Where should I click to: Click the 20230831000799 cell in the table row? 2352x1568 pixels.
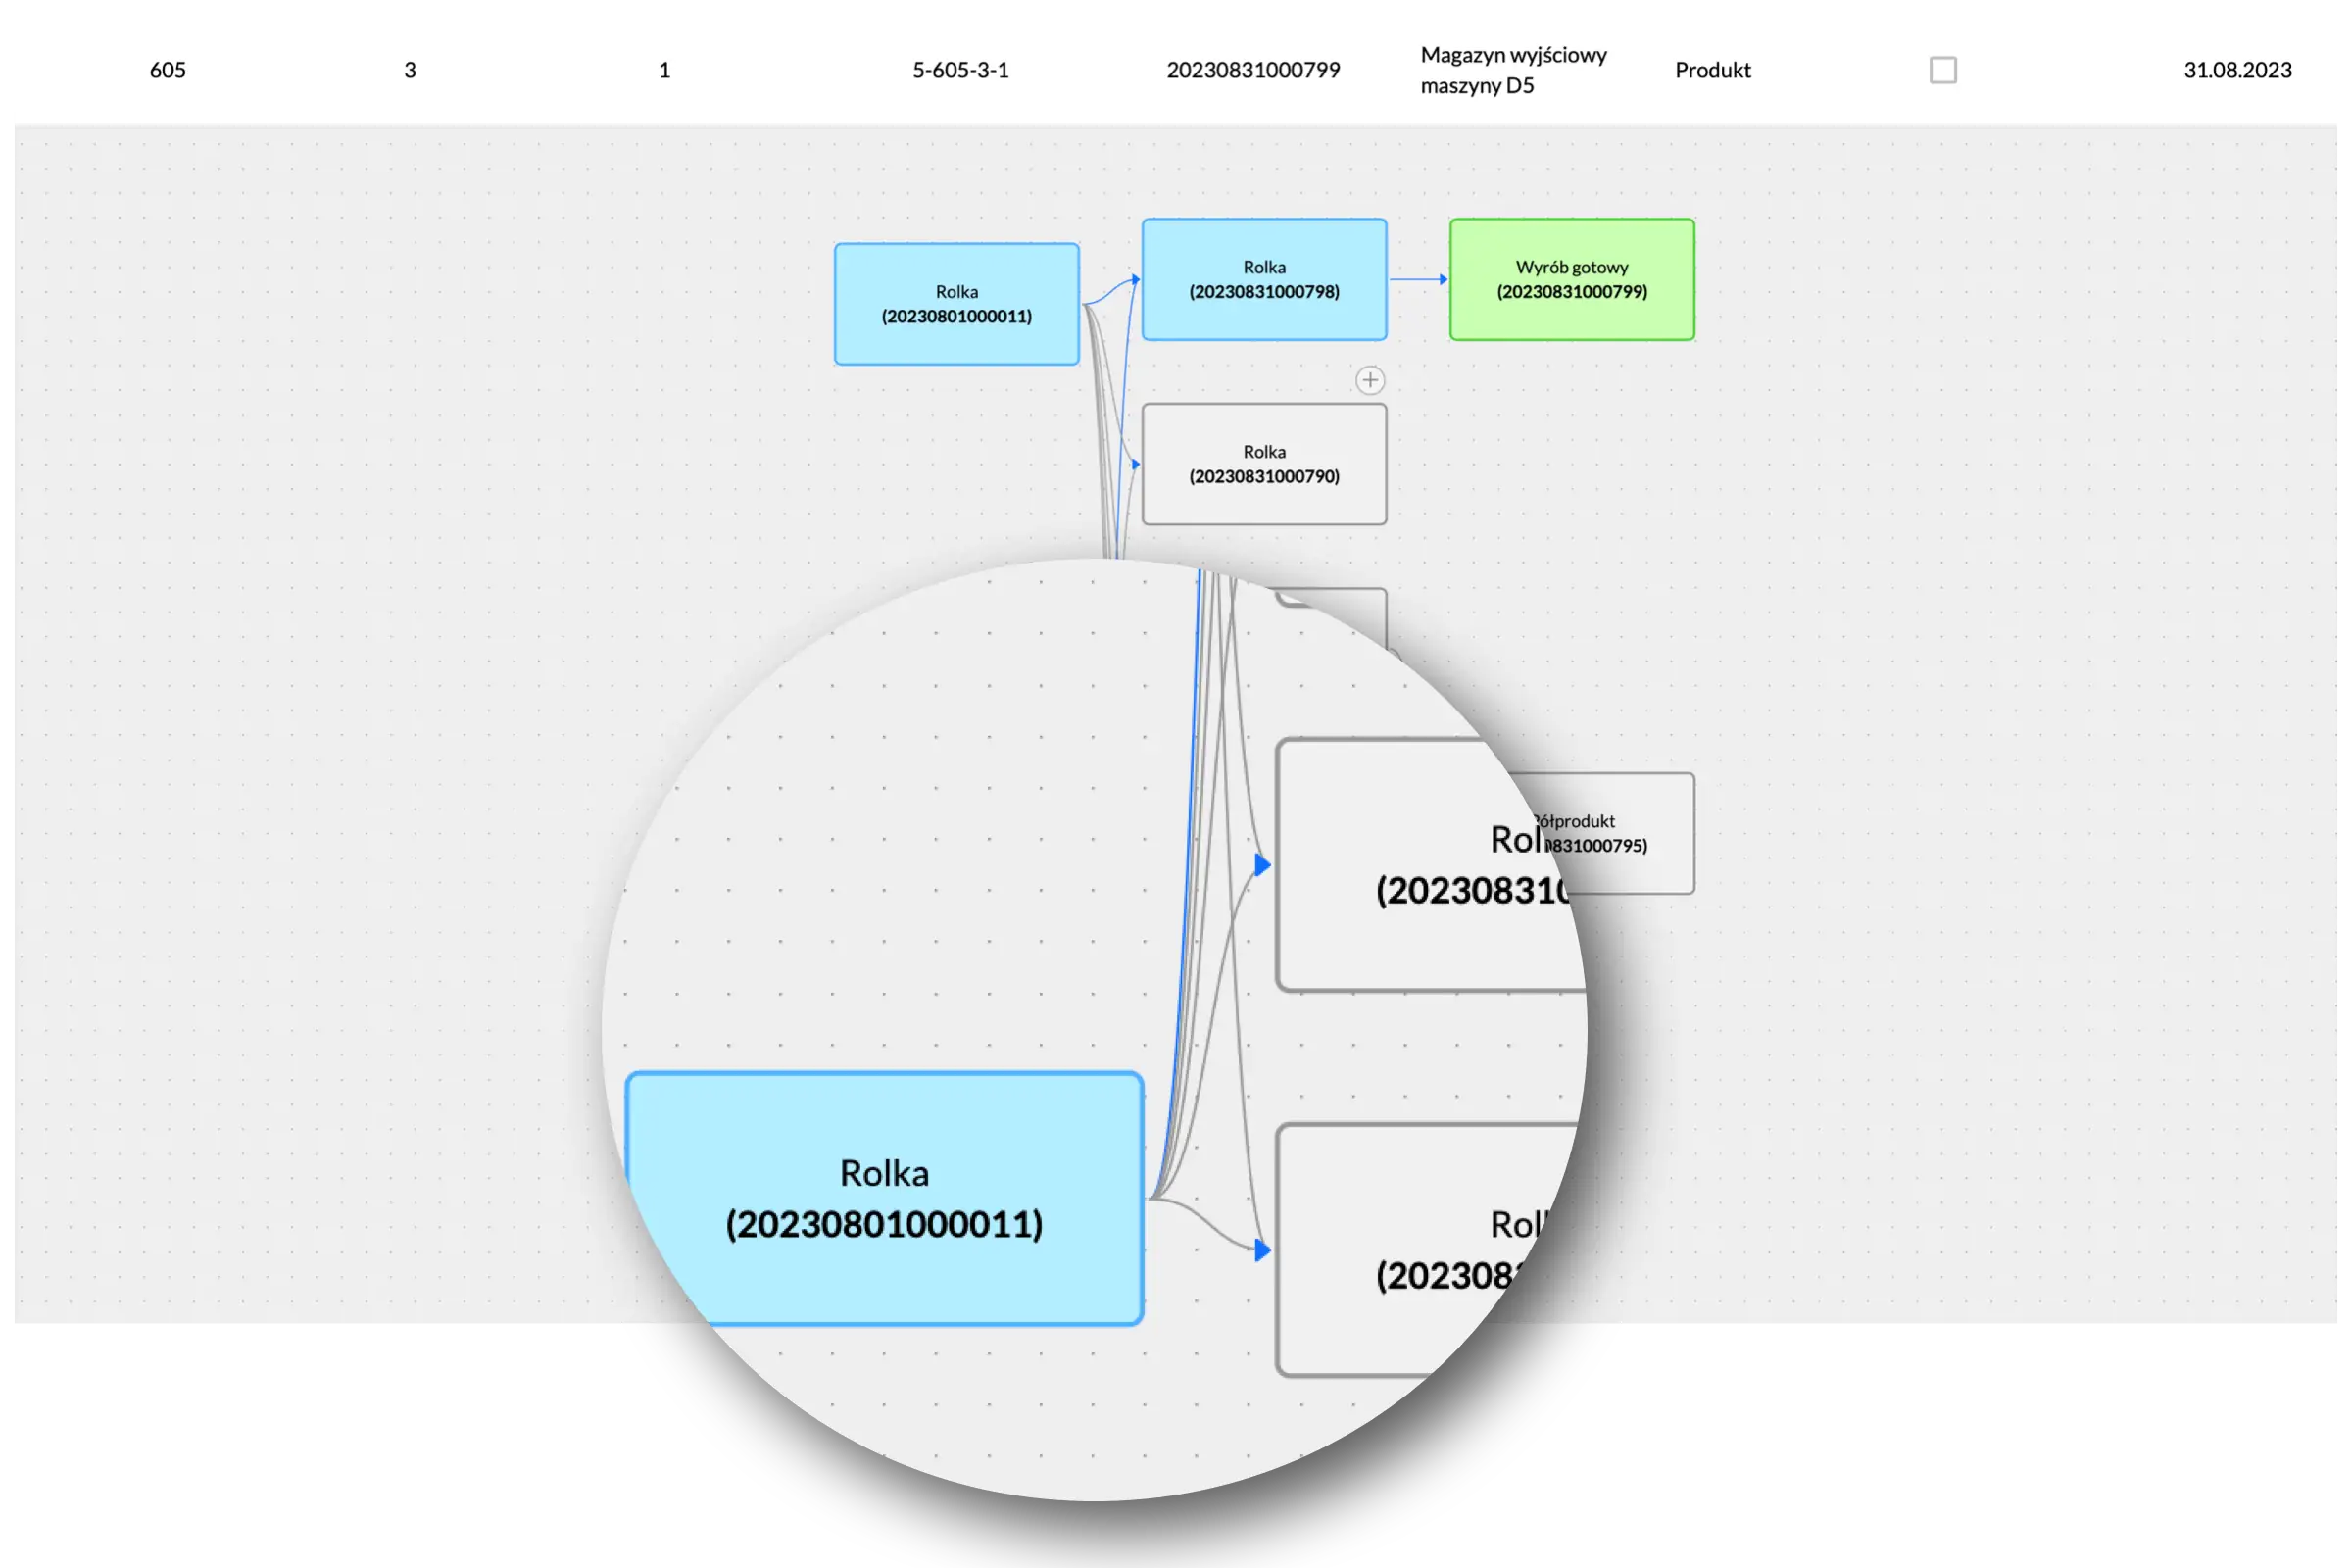point(1252,70)
